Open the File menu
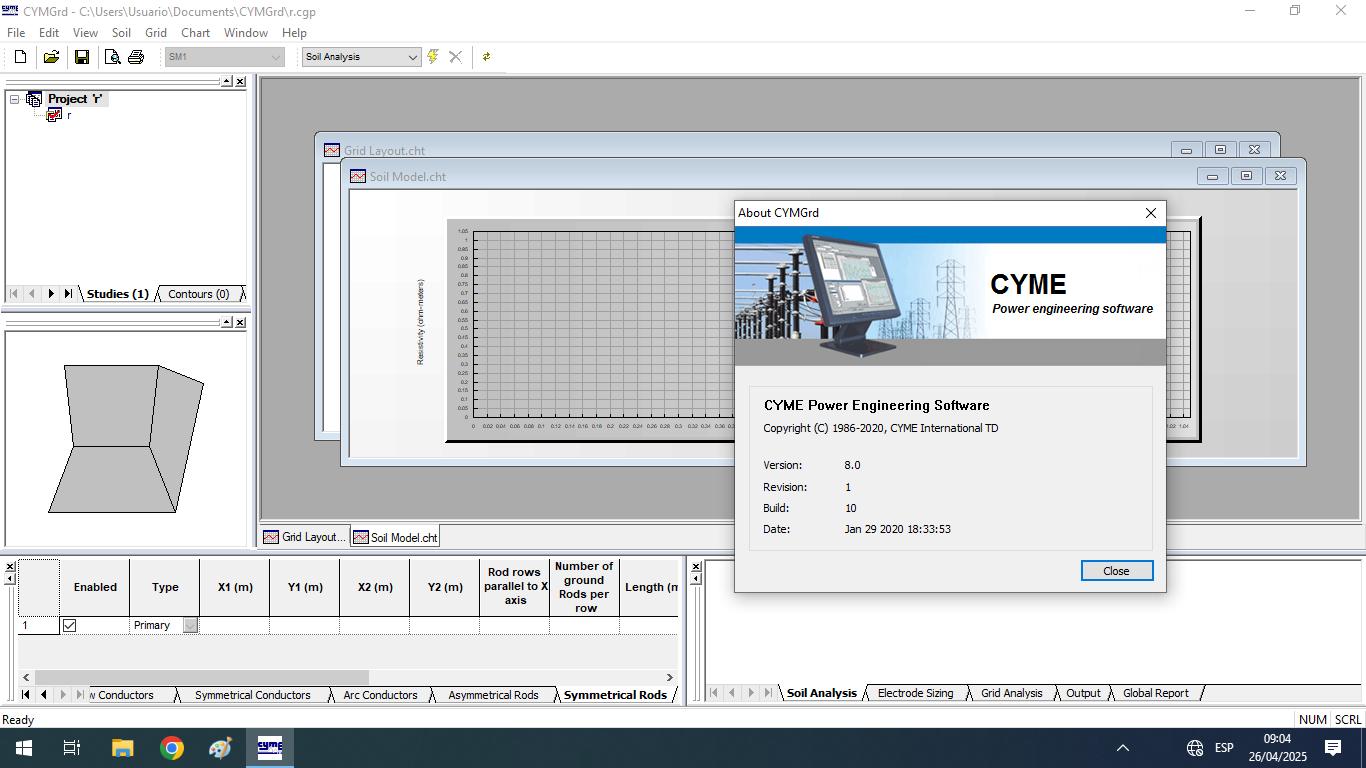Viewport: 1366px width, 768px height. 16,33
